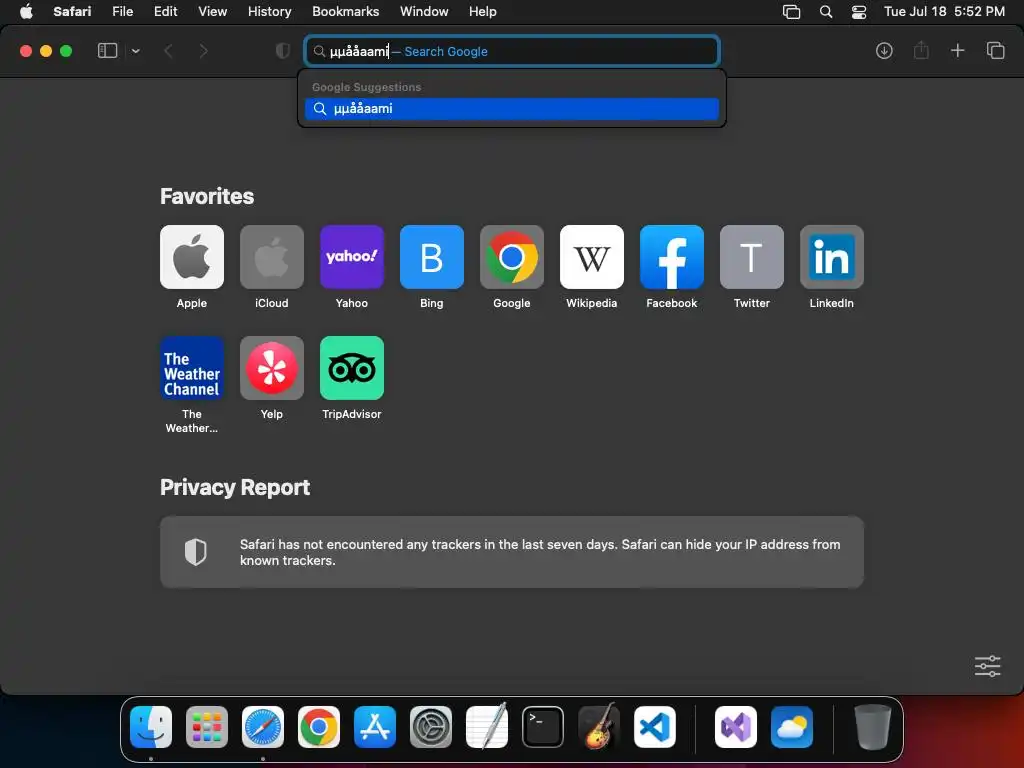Go forward with the forward arrow
The image size is (1024, 768).
click(203, 51)
